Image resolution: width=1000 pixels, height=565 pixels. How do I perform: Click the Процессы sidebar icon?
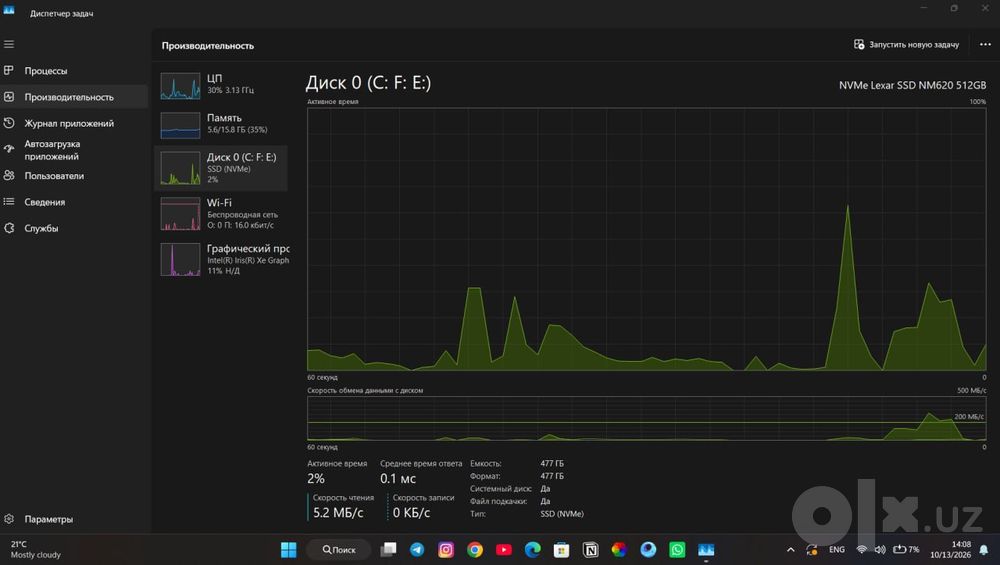tap(9, 70)
